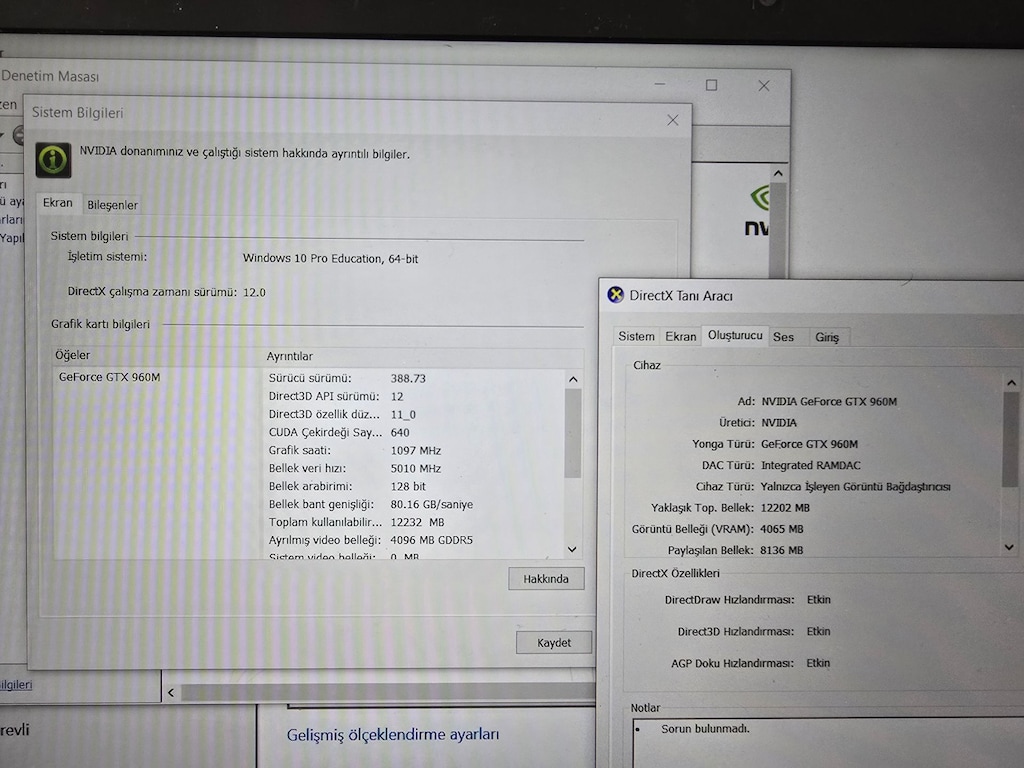Image resolution: width=1024 pixels, height=768 pixels.
Task: Open Gelişmiş ölçeklendirme ayarları link
Action: click(x=392, y=735)
